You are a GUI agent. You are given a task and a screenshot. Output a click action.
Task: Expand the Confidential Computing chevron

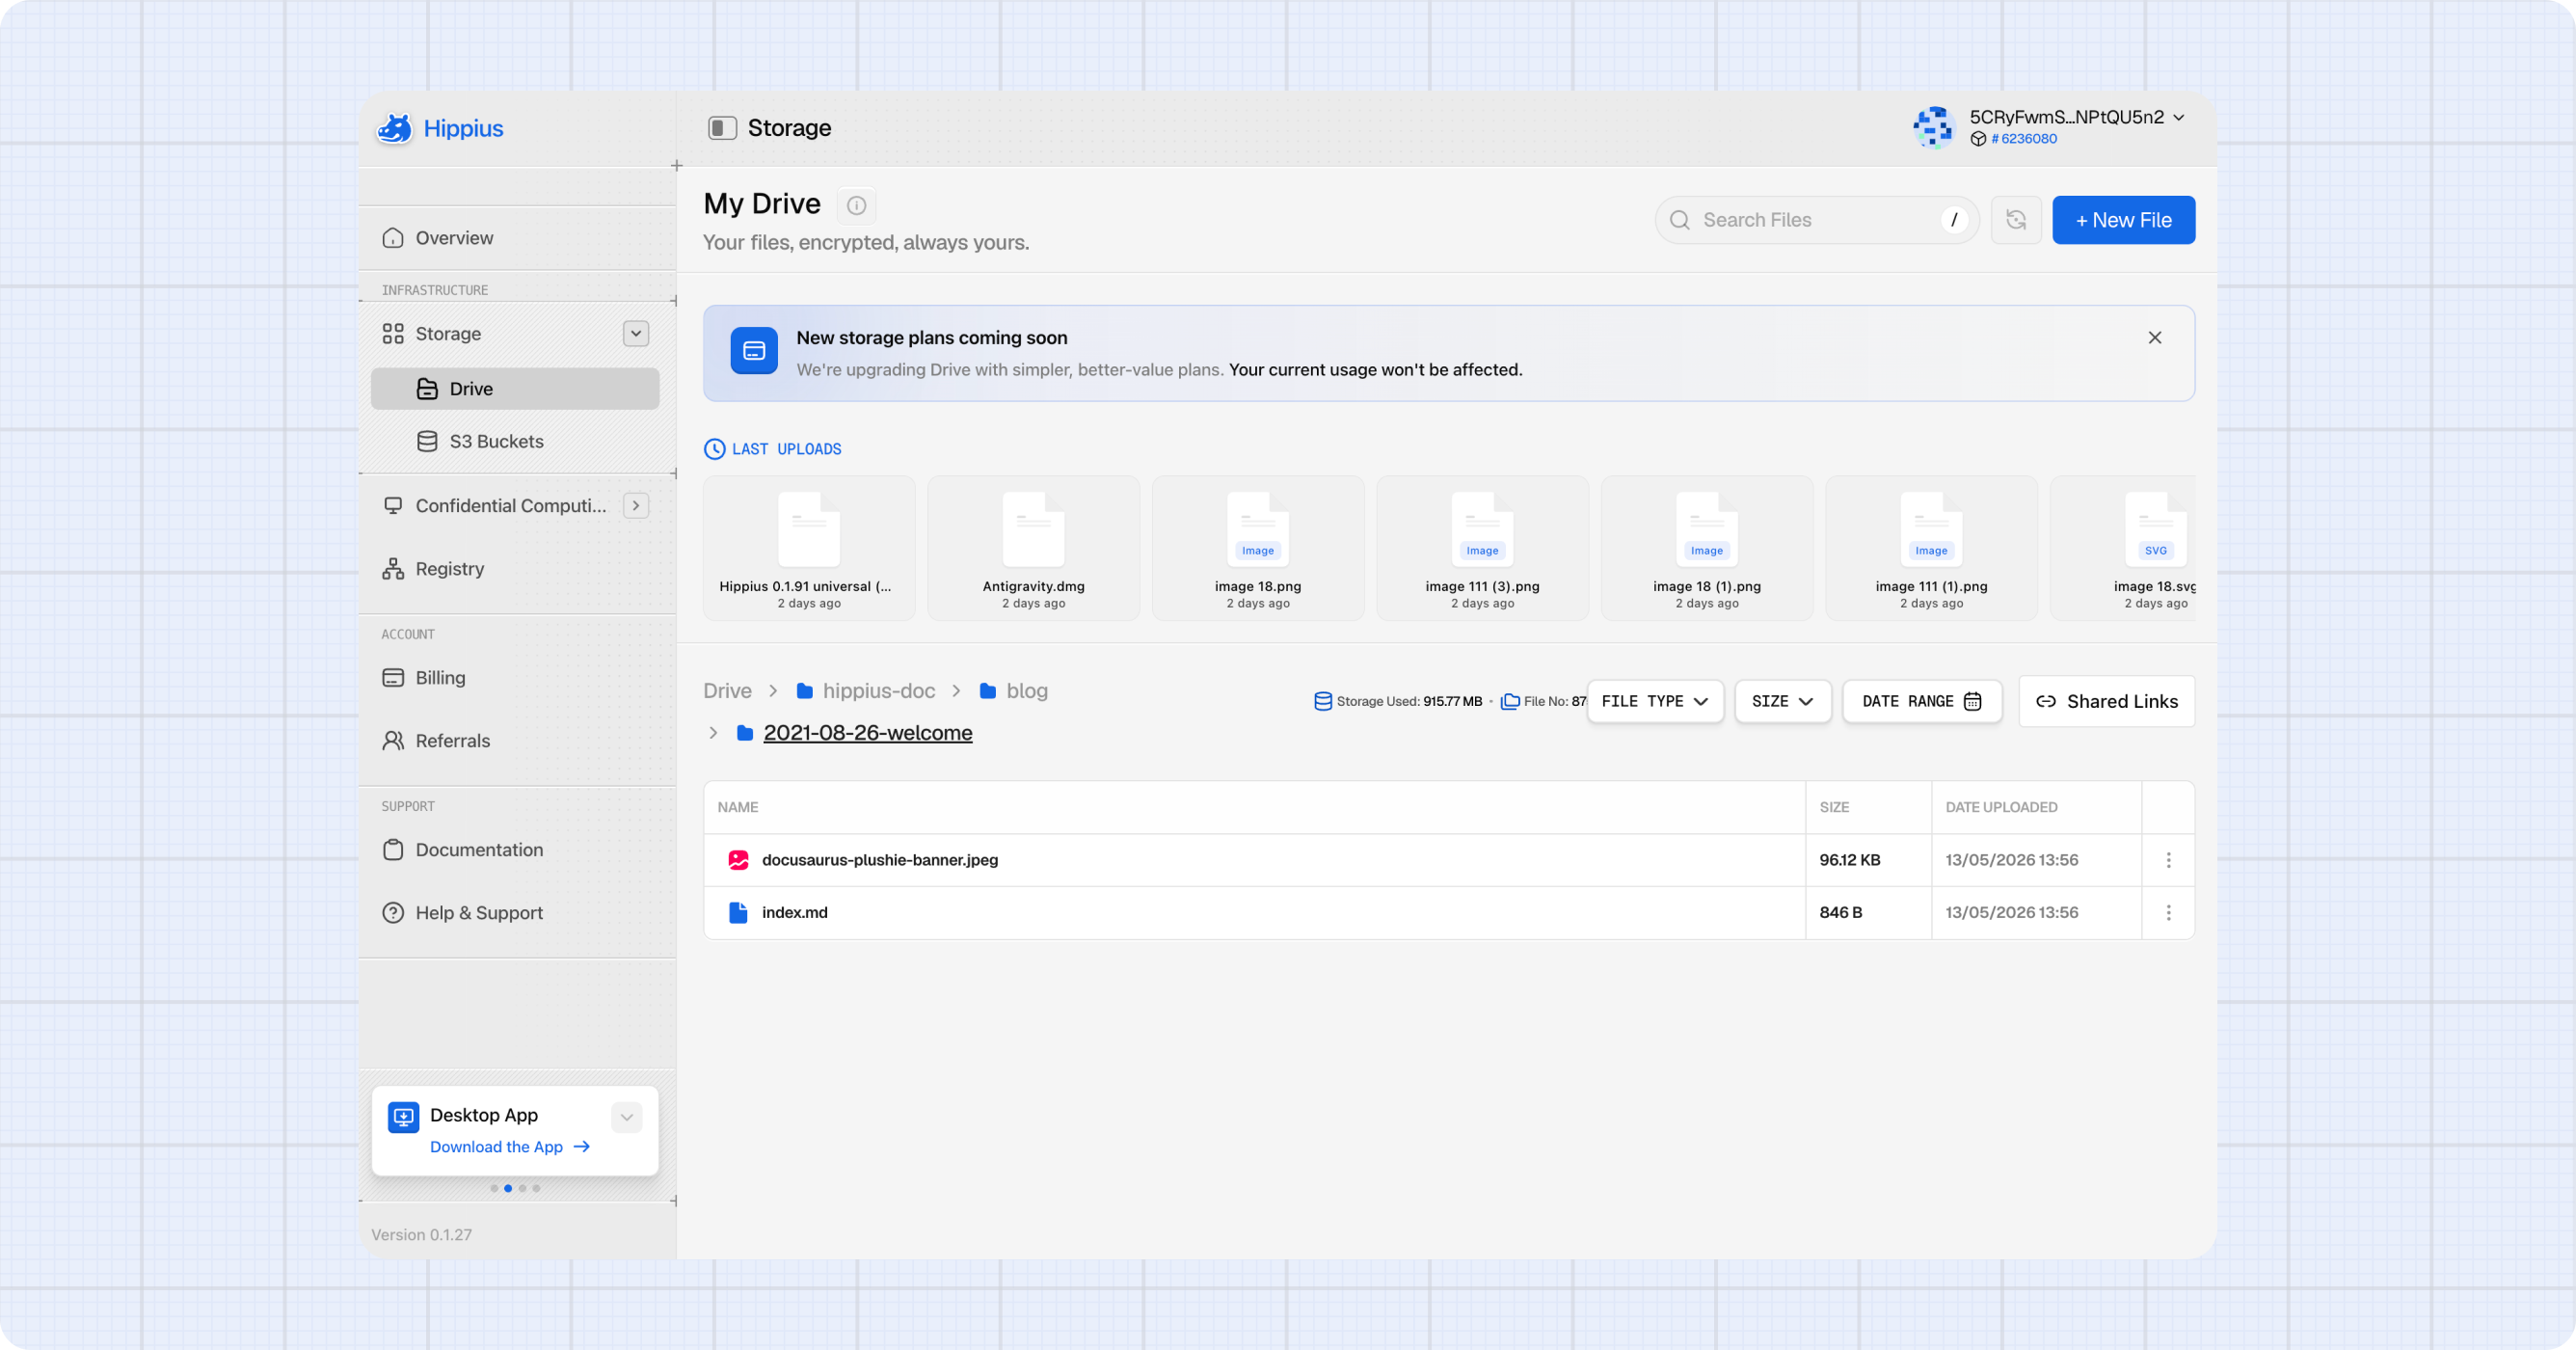point(636,506)
